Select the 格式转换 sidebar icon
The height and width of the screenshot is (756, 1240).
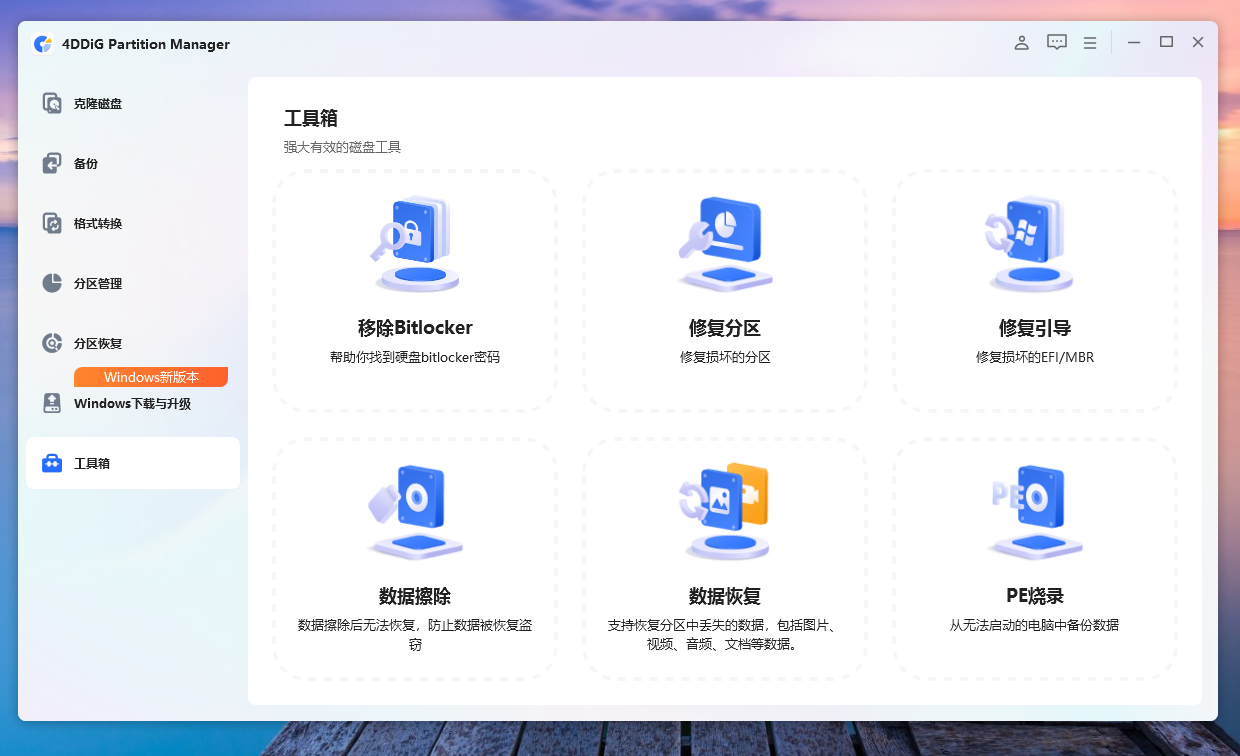[95, 223]
